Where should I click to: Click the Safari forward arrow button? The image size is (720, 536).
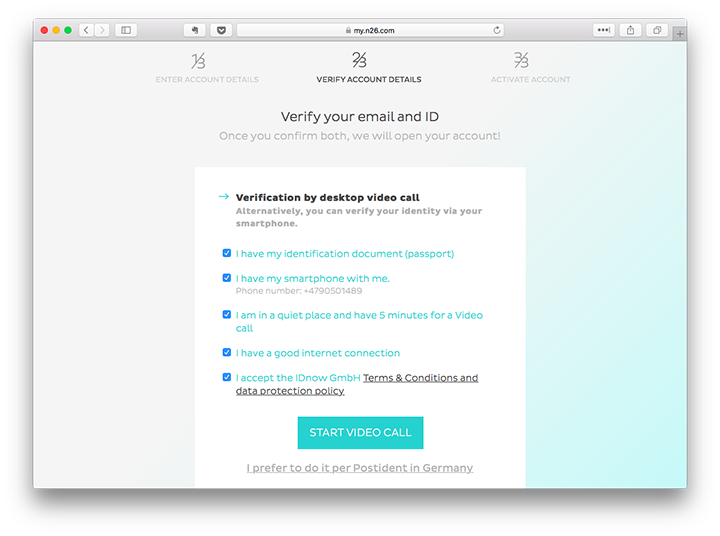pos(102,30)
